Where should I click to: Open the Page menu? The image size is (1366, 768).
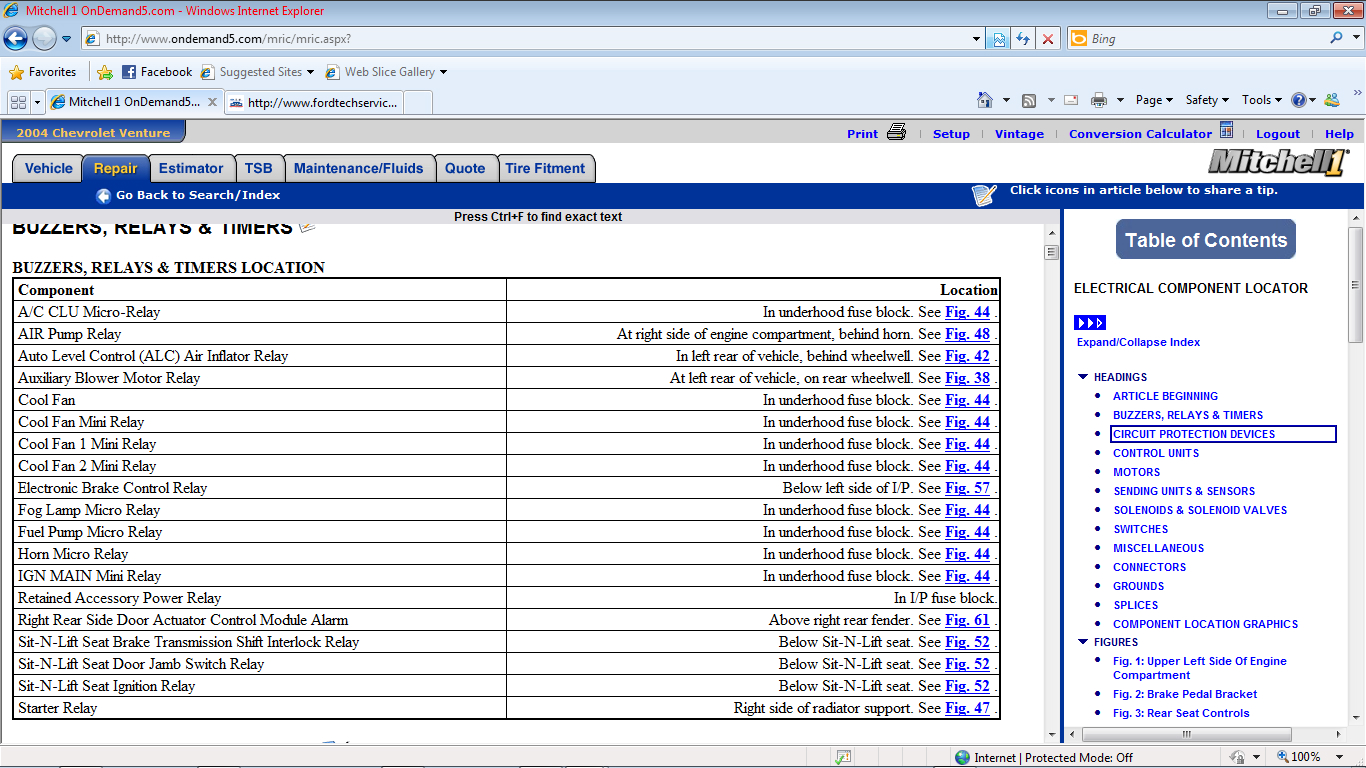click(x=1154, y=100)
